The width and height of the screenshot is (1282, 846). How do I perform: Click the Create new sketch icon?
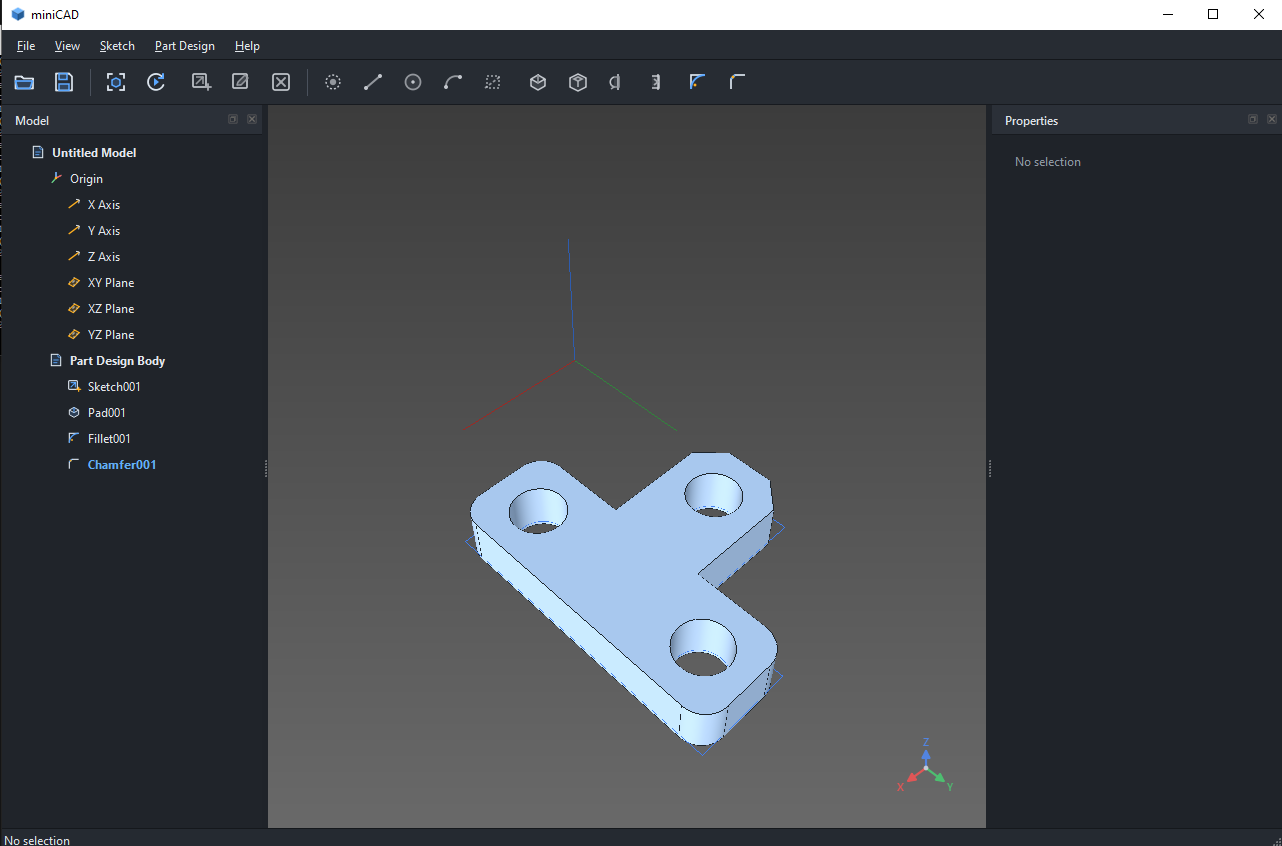tap(201, 82)
